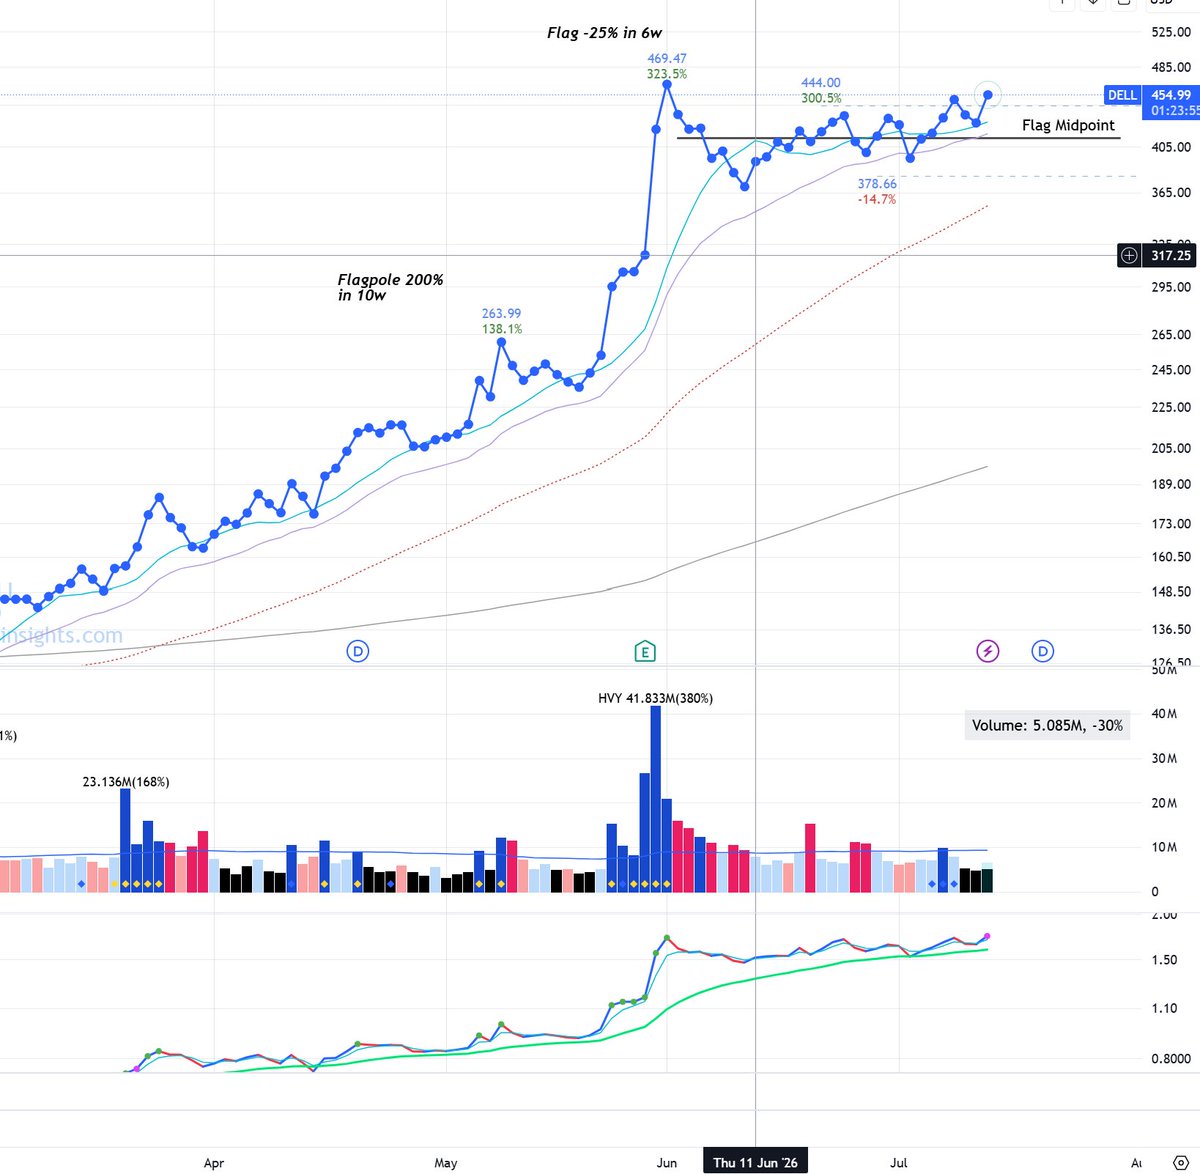This screenshot has height=1174, width=1200.
Task: Click the 405.00 price axis value
Action: click(x=1170, y=147)
